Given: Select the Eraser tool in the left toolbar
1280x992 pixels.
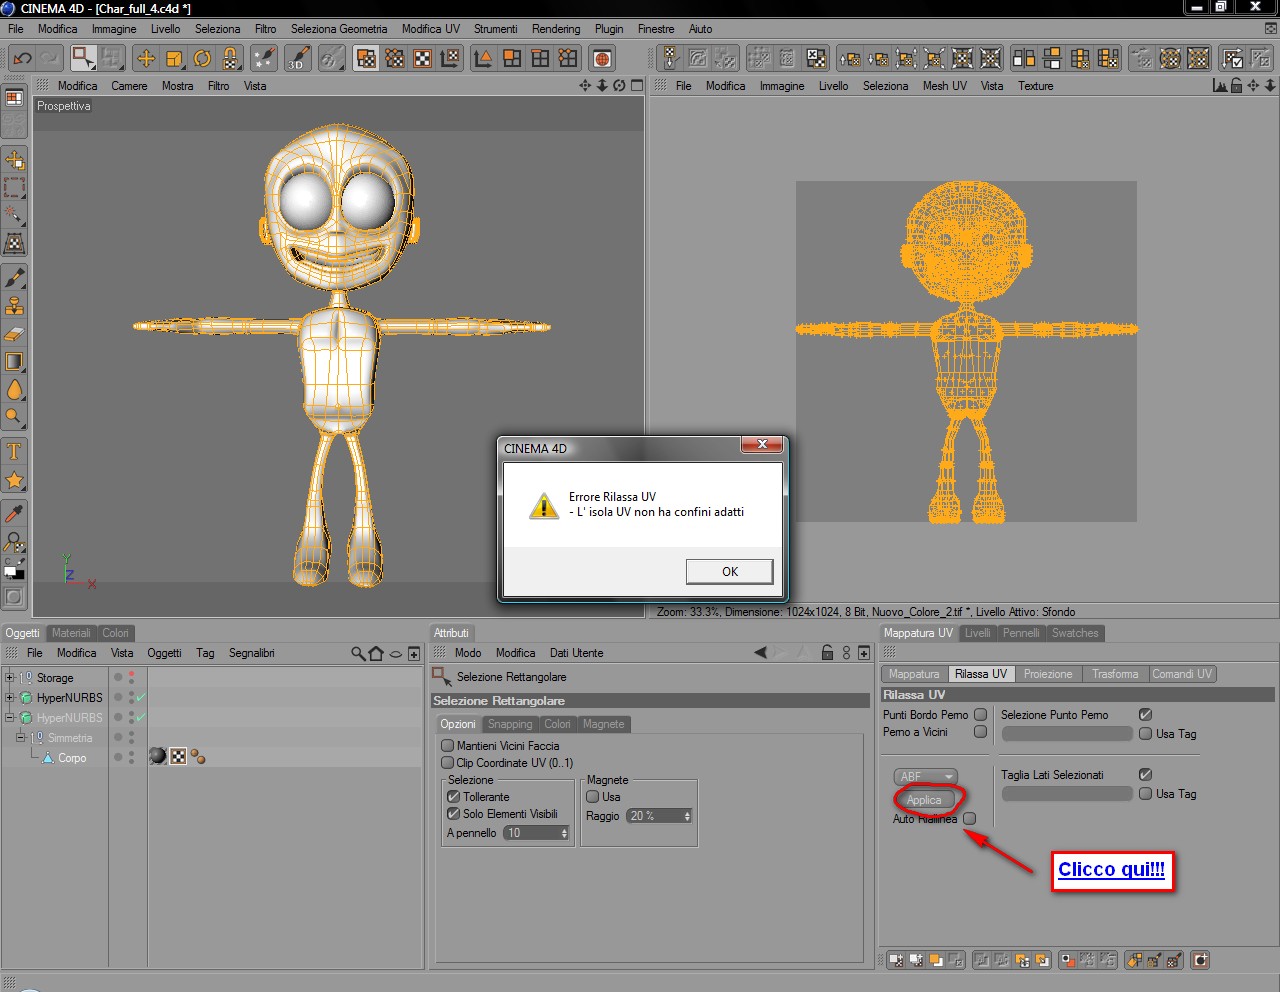Looking at the screenshot, I should 14,333.
